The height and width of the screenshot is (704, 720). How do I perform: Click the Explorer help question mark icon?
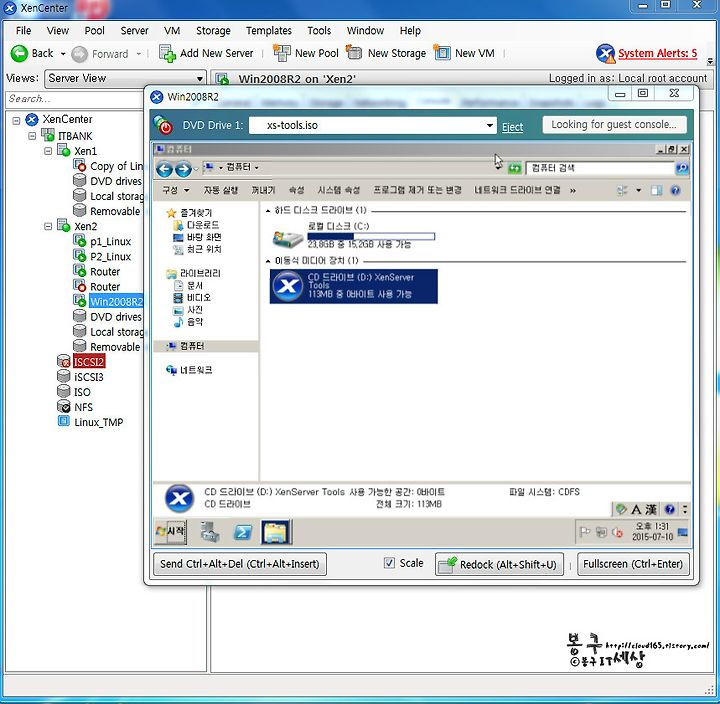pos(675,190)
